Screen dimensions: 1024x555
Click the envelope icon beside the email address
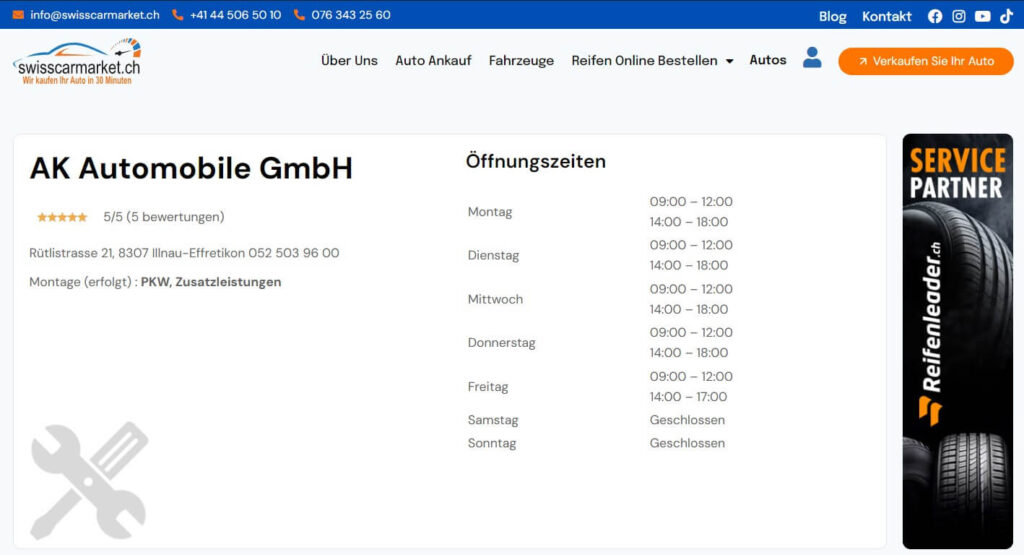18,15
